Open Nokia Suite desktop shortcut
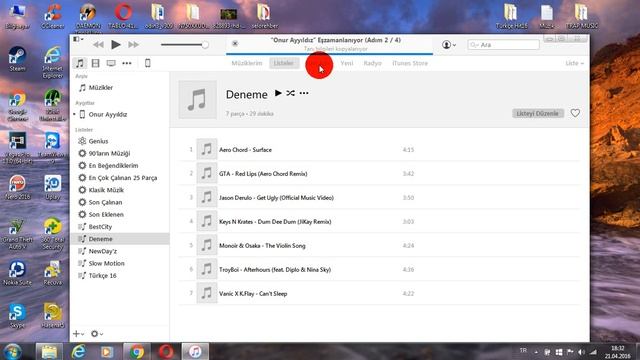 pos(17,273)
